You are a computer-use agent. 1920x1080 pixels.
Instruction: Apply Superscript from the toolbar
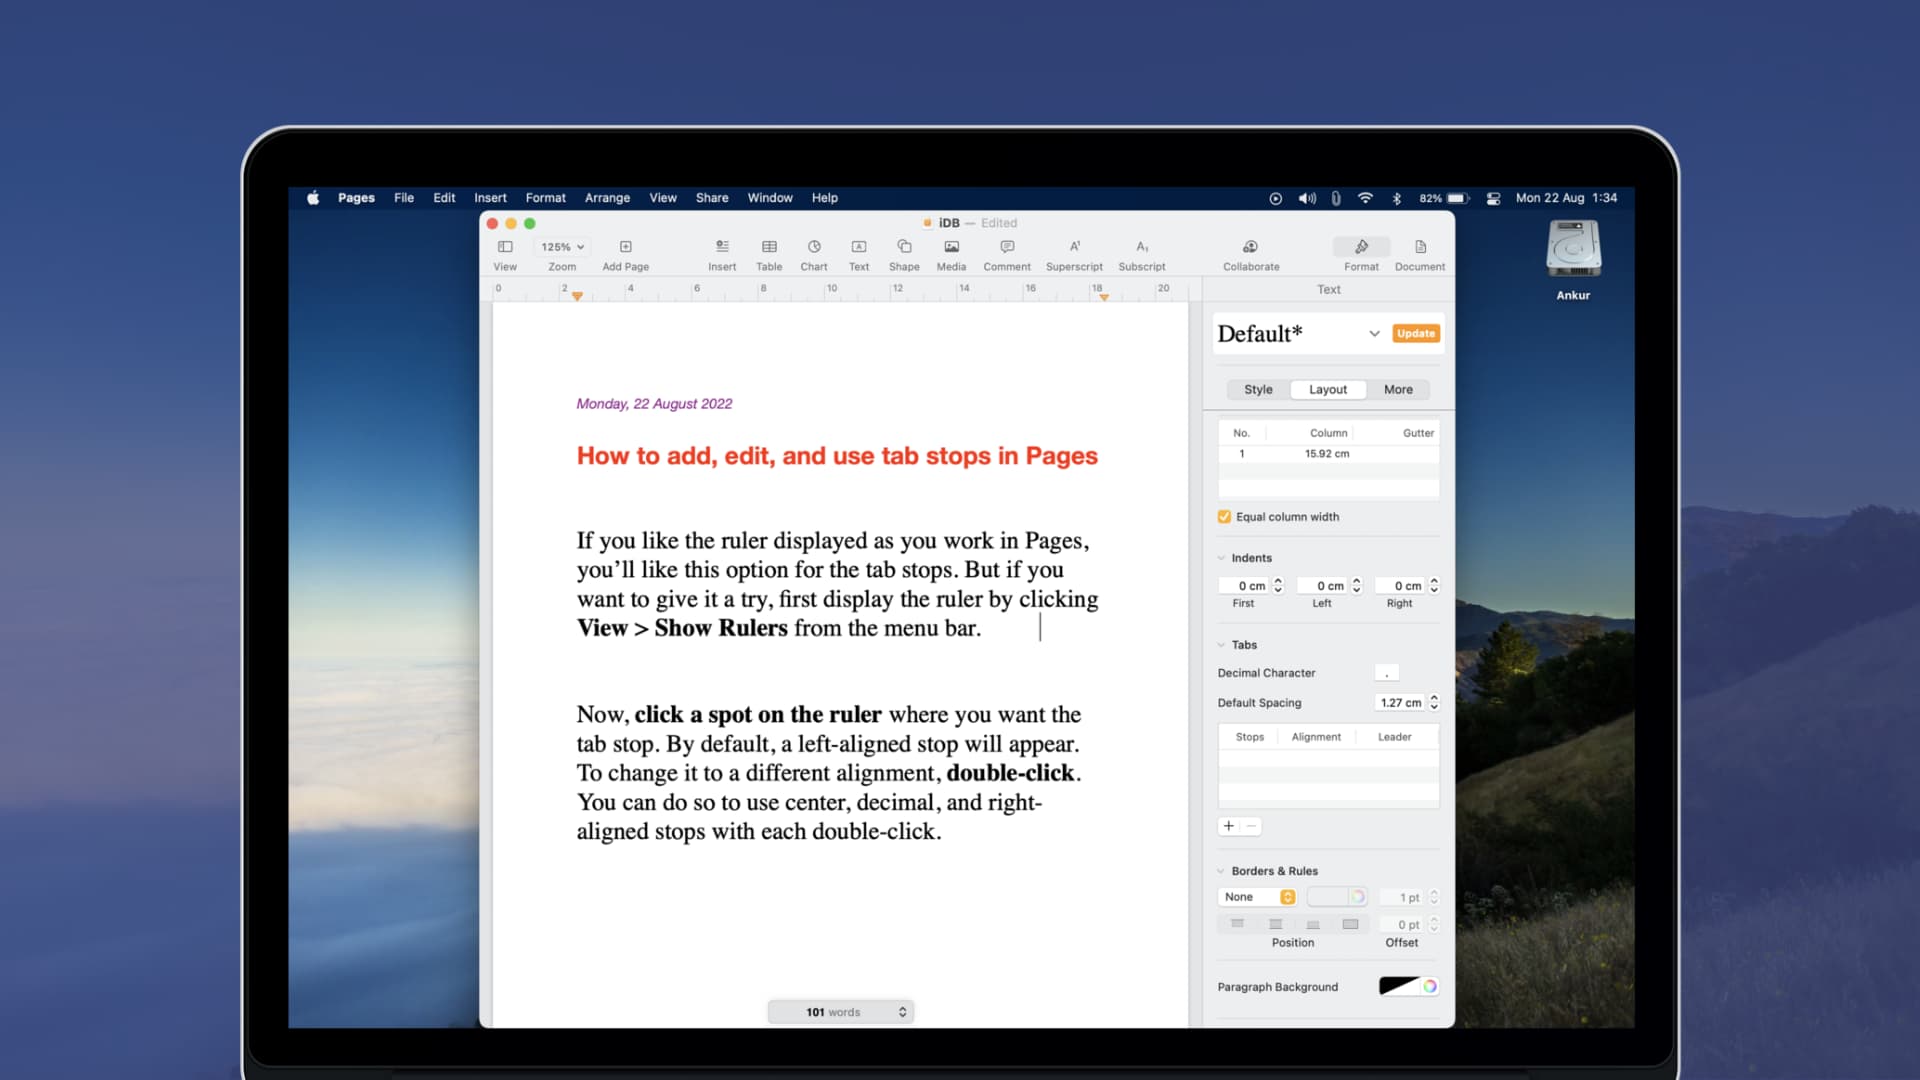pyautogui.click(x=1074, y=246)
